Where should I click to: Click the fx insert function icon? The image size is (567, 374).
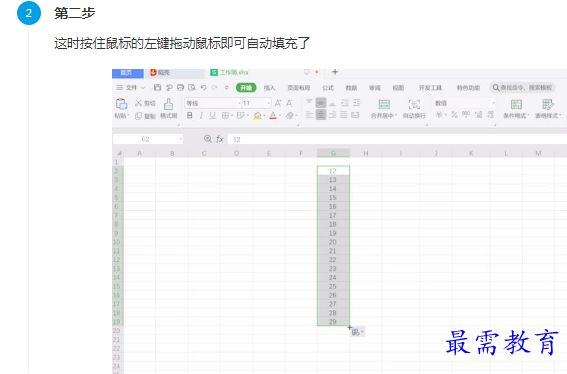[219, 139]
